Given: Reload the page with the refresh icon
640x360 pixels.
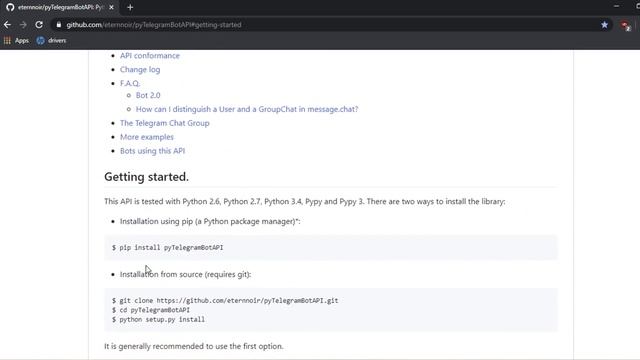Looking at the screenshot, I should tap(39, 25).
